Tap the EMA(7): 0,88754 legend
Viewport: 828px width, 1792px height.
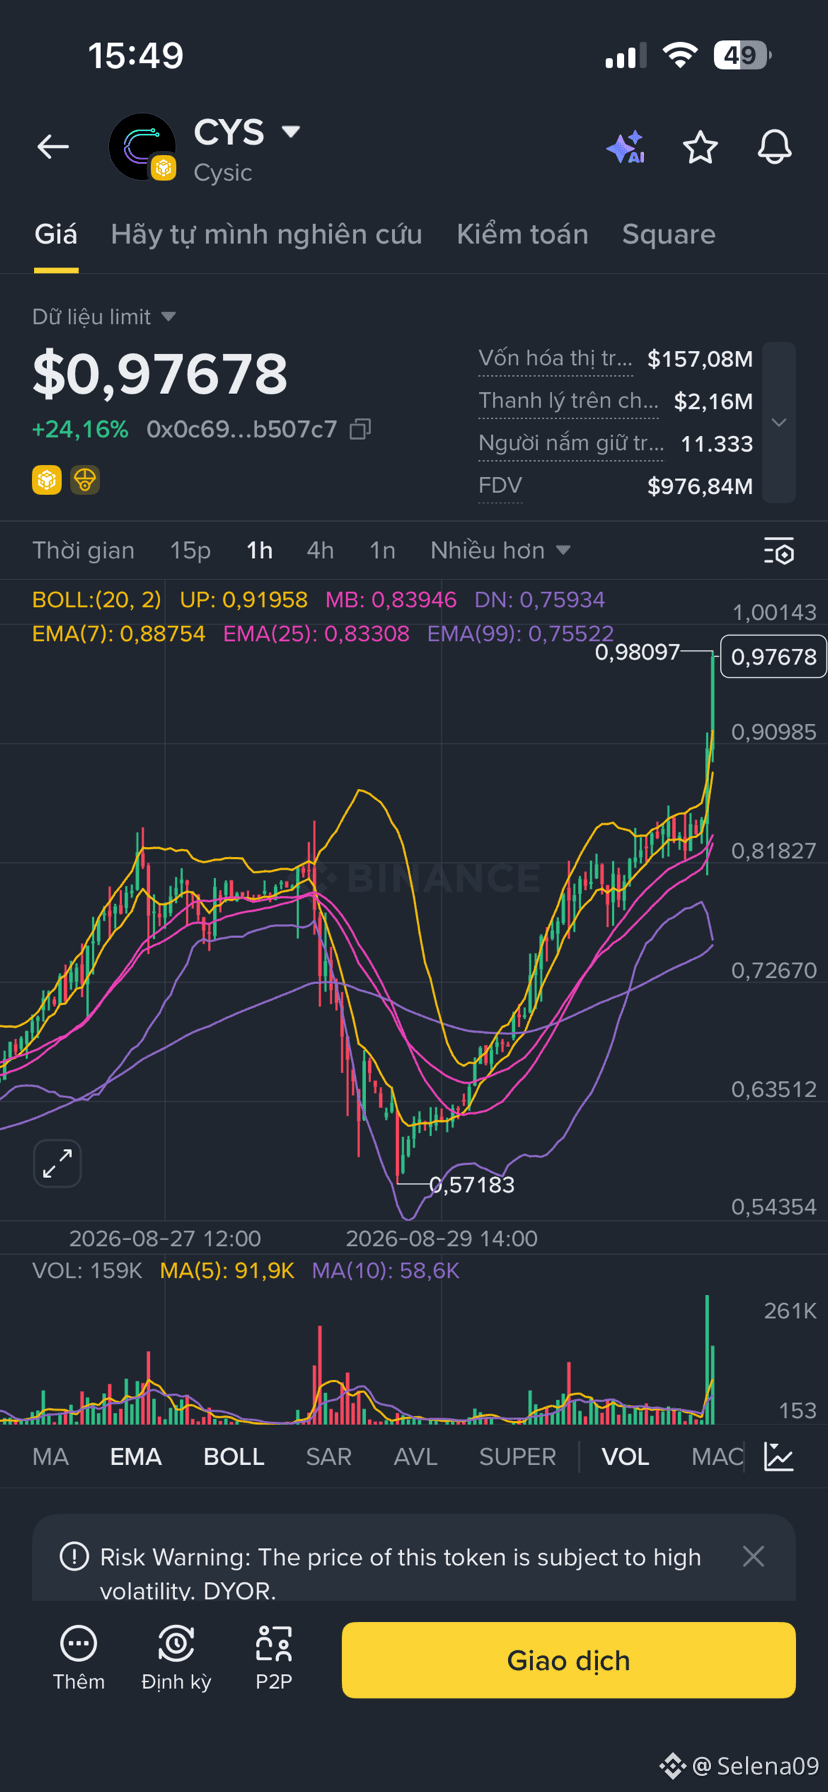(x=118, y=633)
